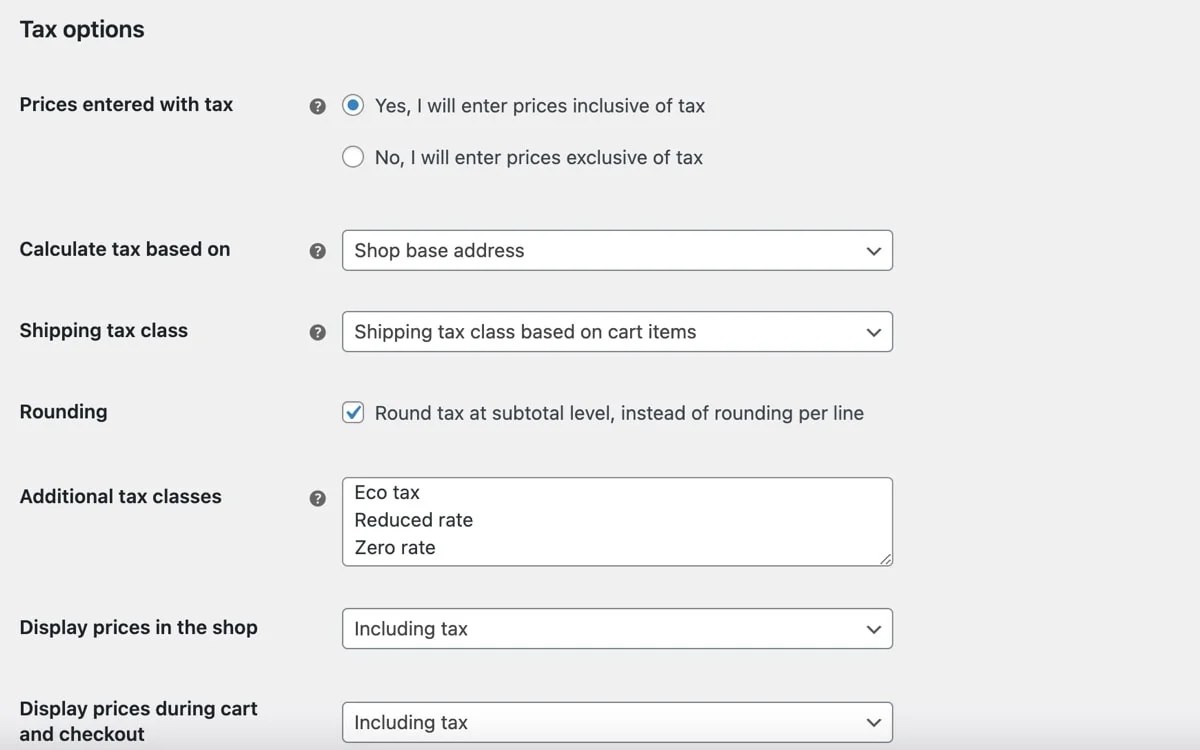Click the chevron on Shipping tax class dropdown
The height and width of the screenshot is (750, 1200).
(873, 331)
